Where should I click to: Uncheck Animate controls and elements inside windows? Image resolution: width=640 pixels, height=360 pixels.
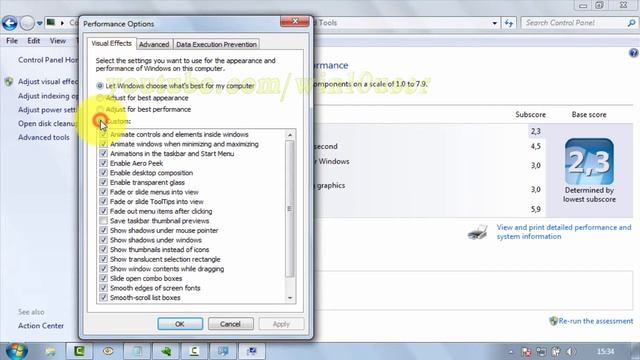104,134
